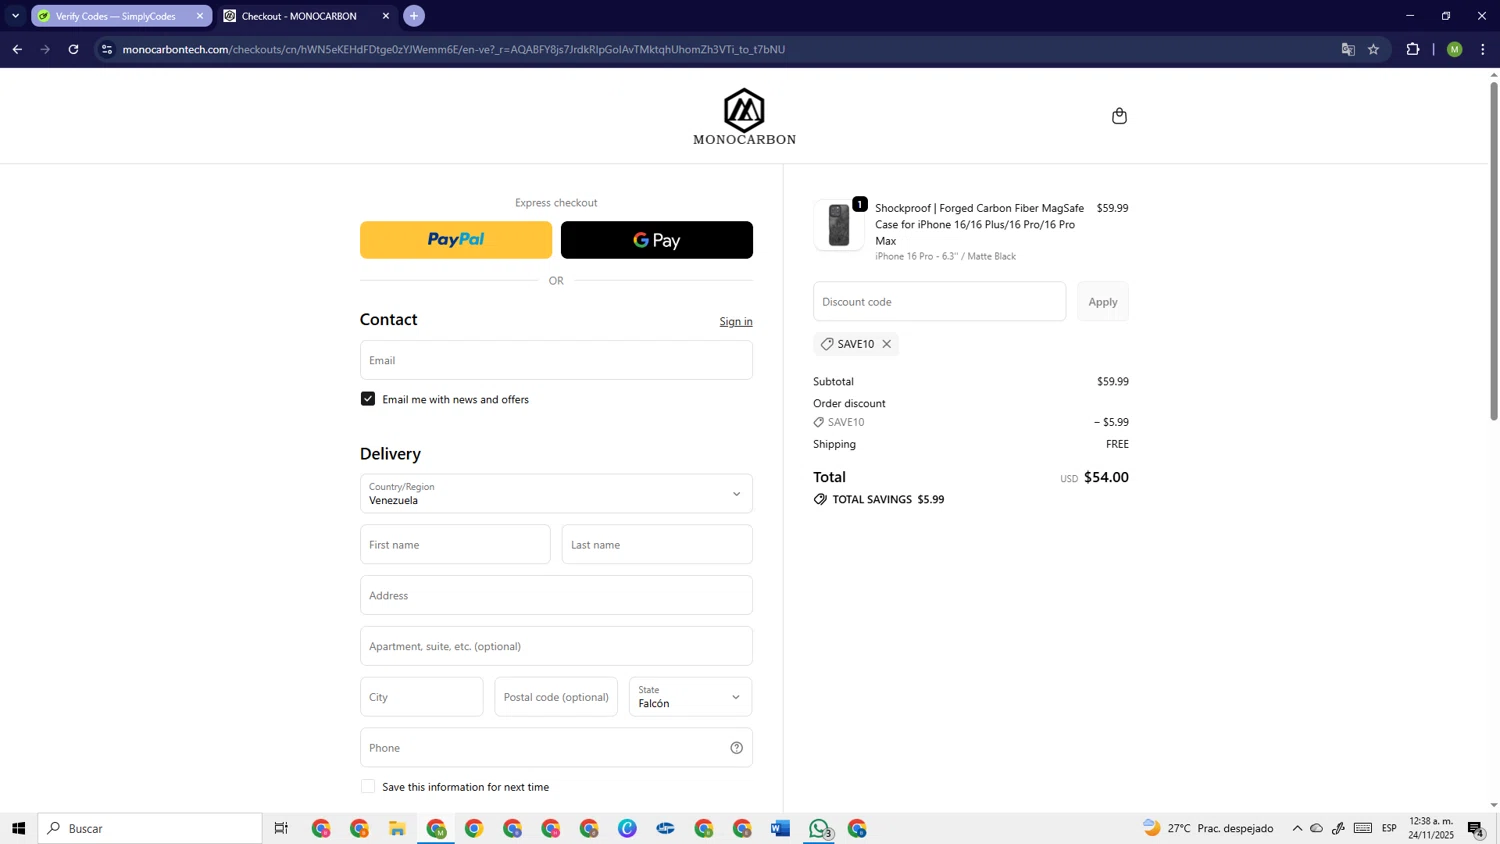Click the Apply discount button

(x=1103, y=302)
